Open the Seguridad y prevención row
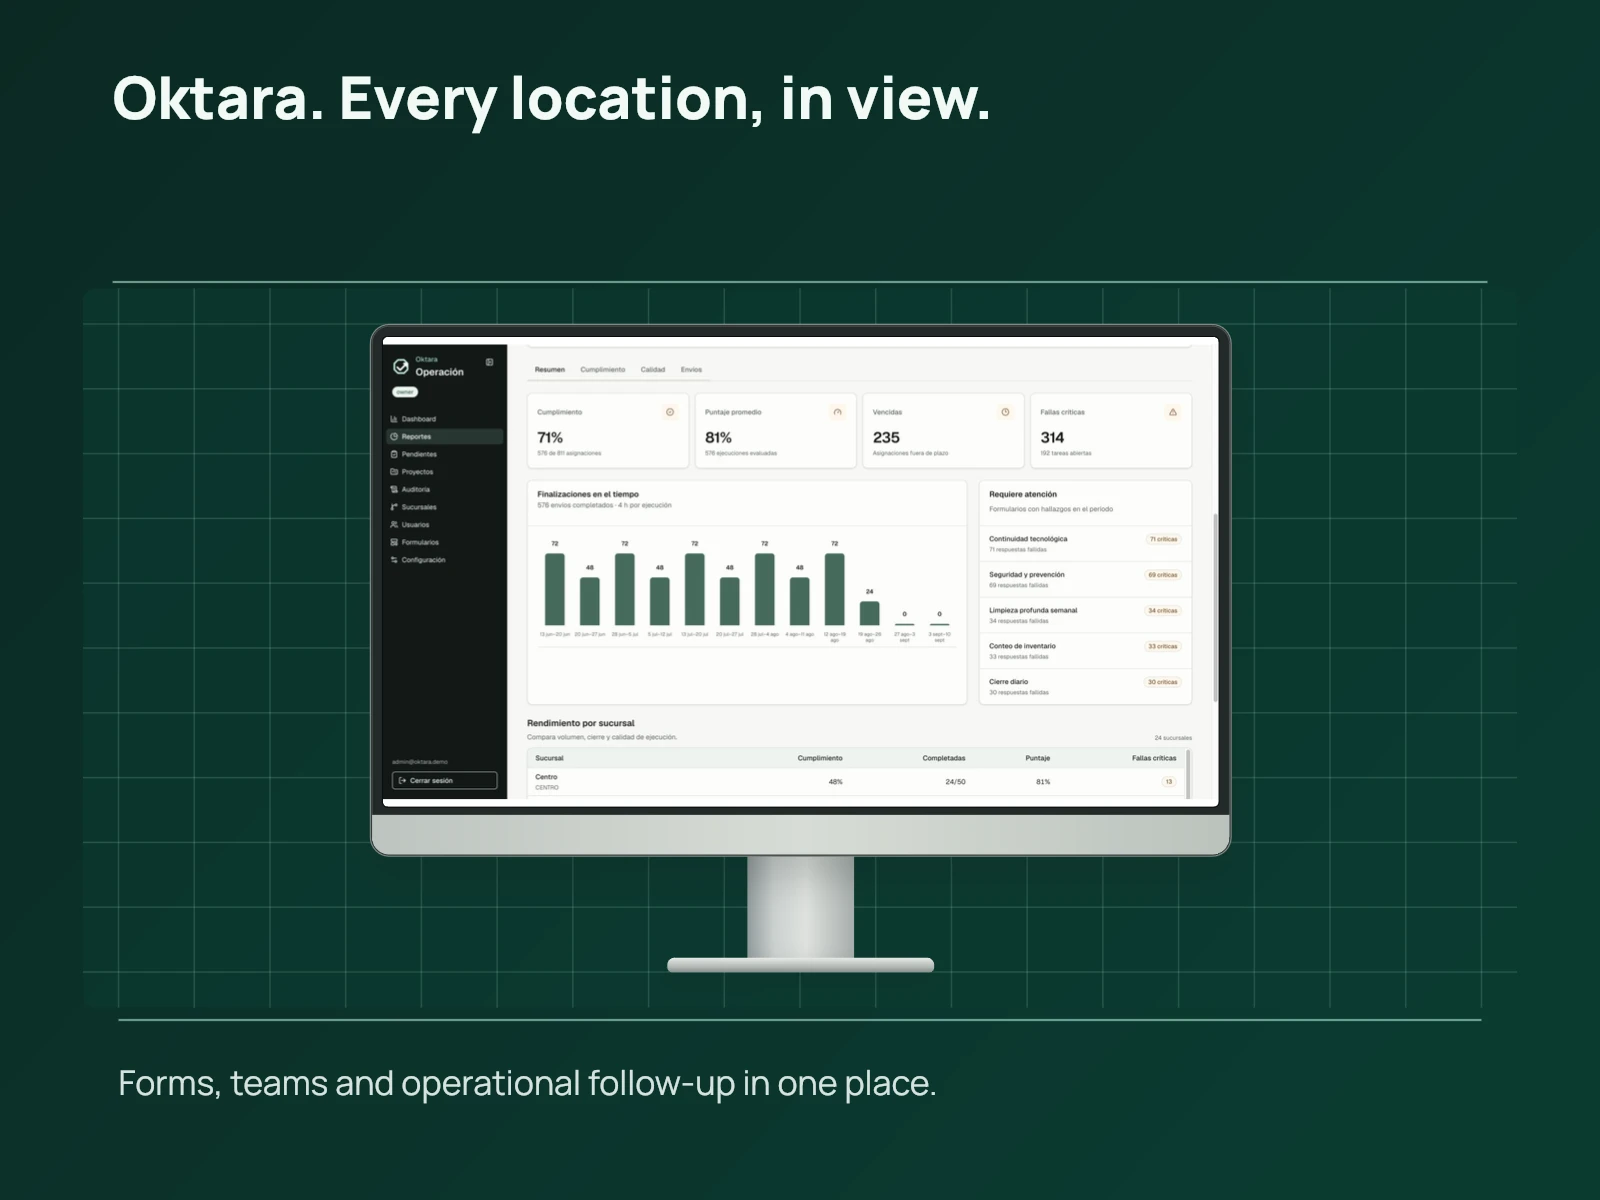This screenshot has width=1600, height=1200. pos(1085,580)
